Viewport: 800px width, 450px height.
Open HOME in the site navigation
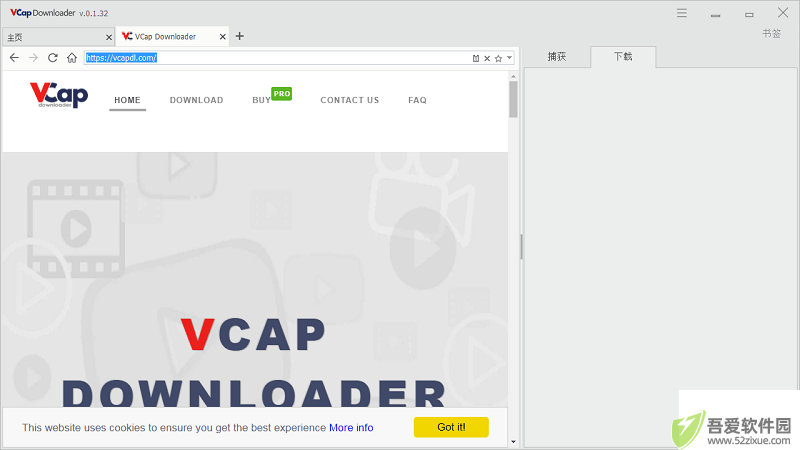(128, 100)
